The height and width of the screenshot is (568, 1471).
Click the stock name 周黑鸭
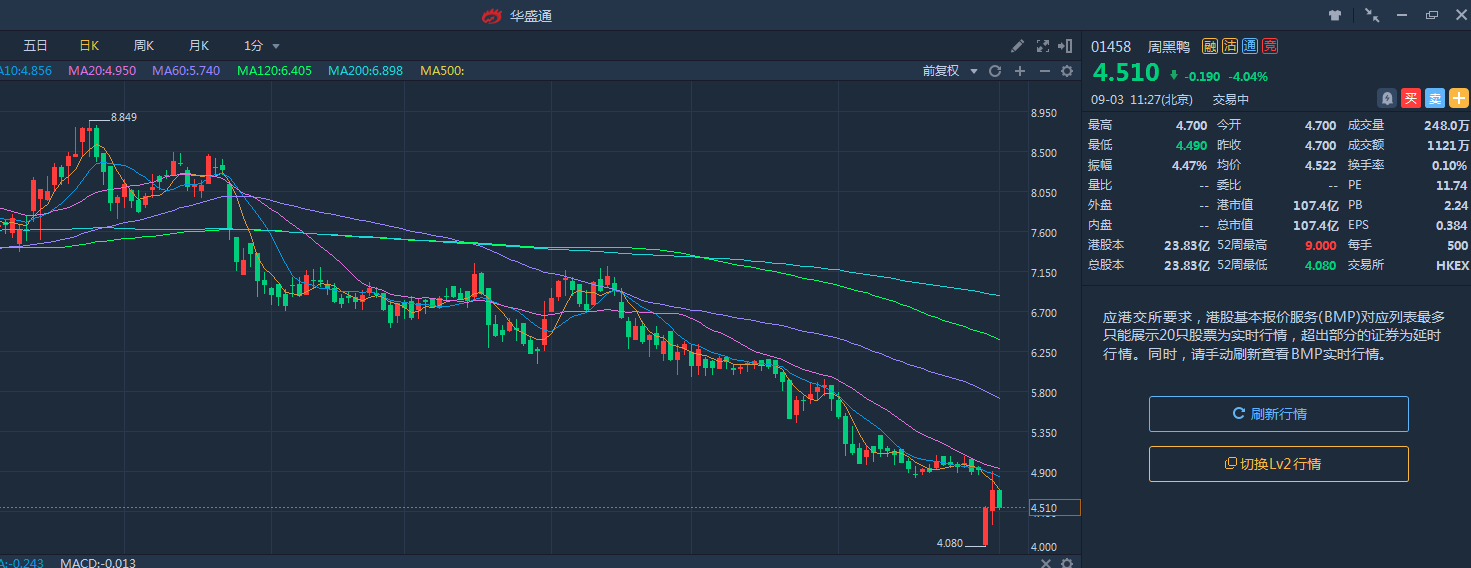(1168, 46)
